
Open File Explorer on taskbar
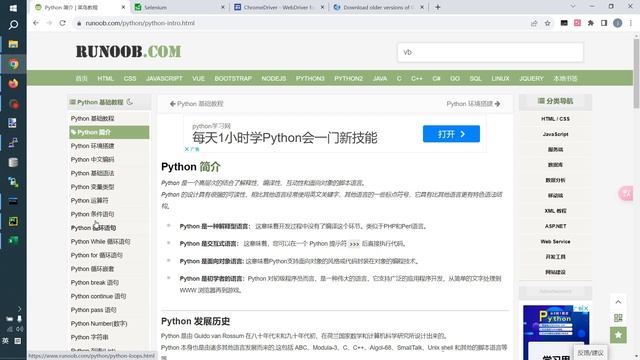coord(13,44)
